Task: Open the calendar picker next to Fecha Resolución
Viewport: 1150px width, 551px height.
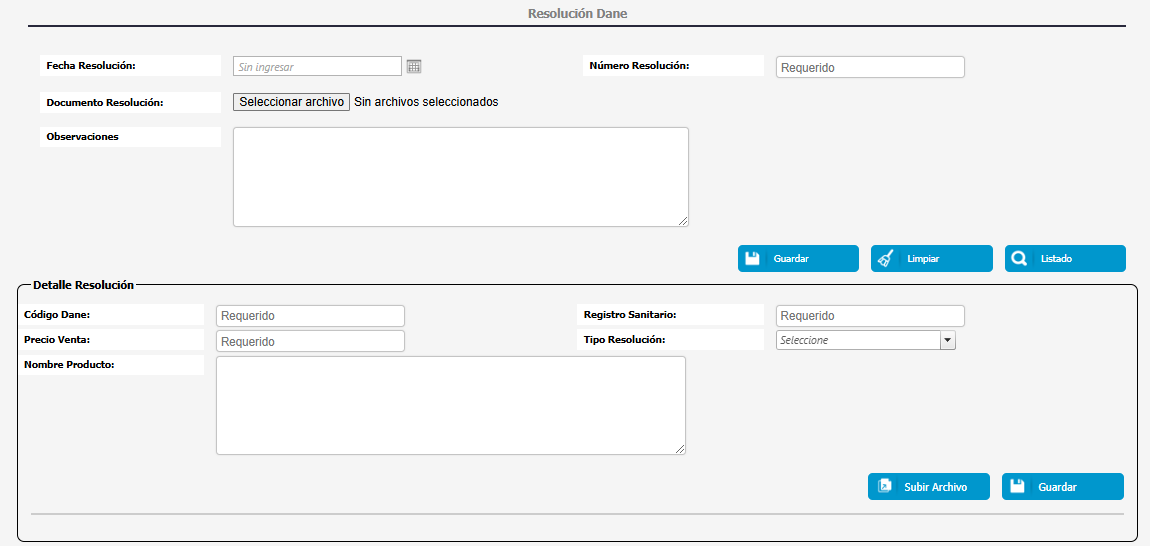Action: [414, 67]
